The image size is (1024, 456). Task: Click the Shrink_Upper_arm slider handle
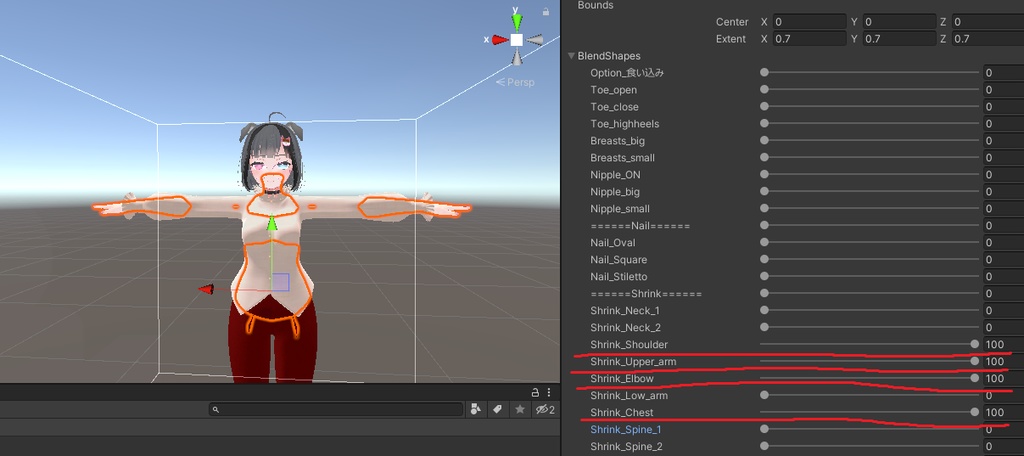[x=975, y=361]
